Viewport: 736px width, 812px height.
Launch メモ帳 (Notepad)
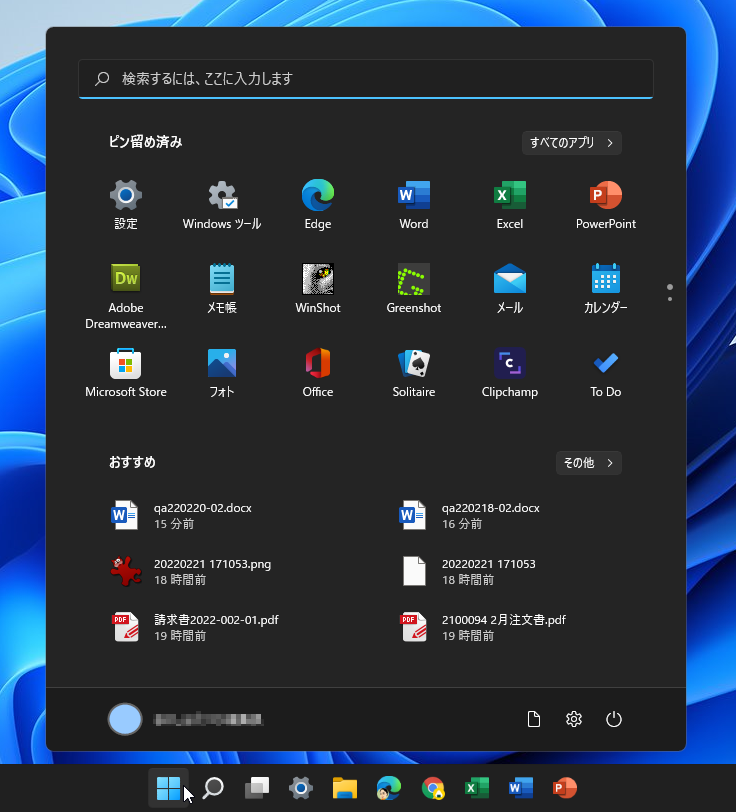222,288
